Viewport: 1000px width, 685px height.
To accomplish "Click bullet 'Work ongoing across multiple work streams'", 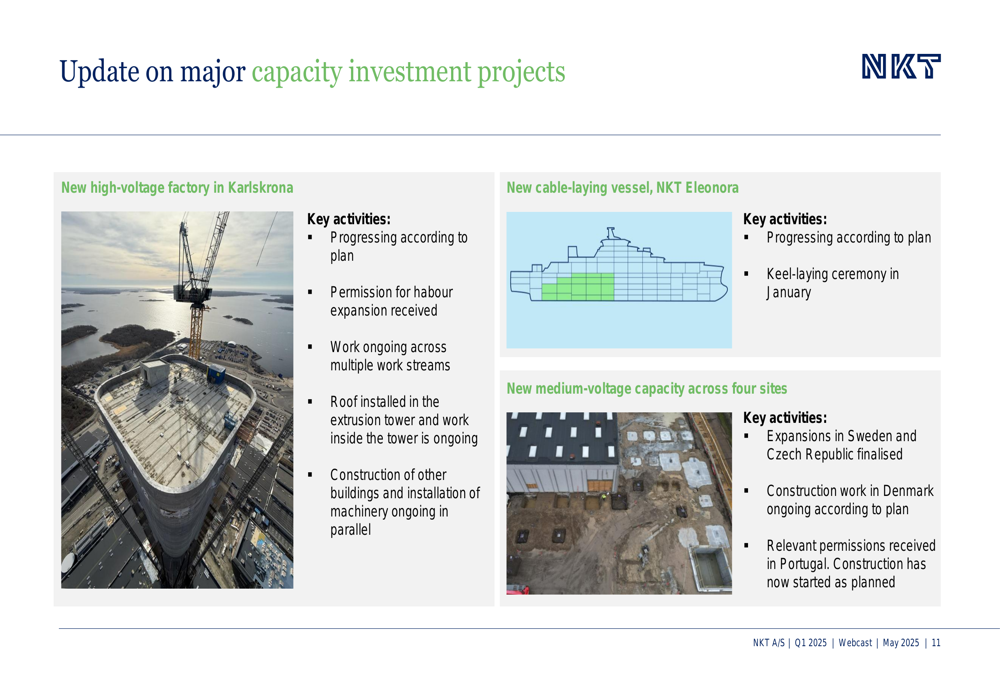I will (x=390, y=356).
